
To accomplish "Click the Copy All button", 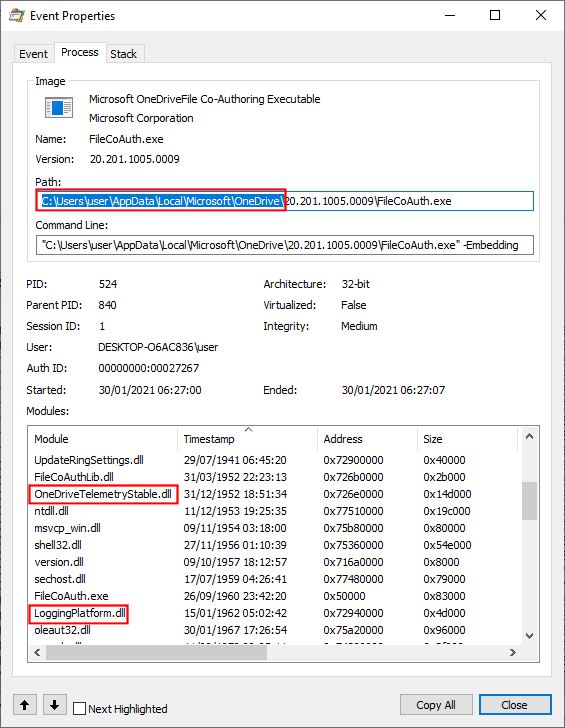I will [436, 705].
